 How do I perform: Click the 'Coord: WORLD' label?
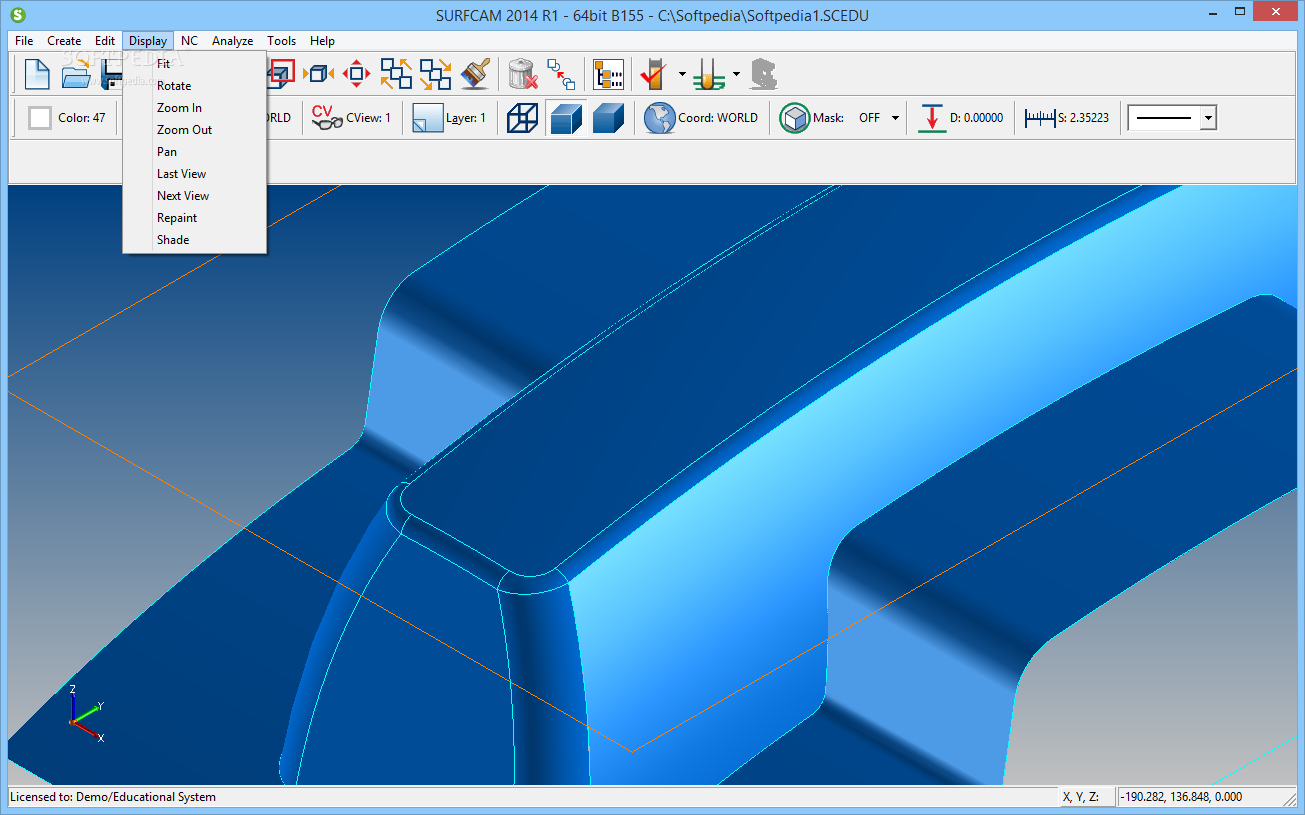click(x=718, y=118)
